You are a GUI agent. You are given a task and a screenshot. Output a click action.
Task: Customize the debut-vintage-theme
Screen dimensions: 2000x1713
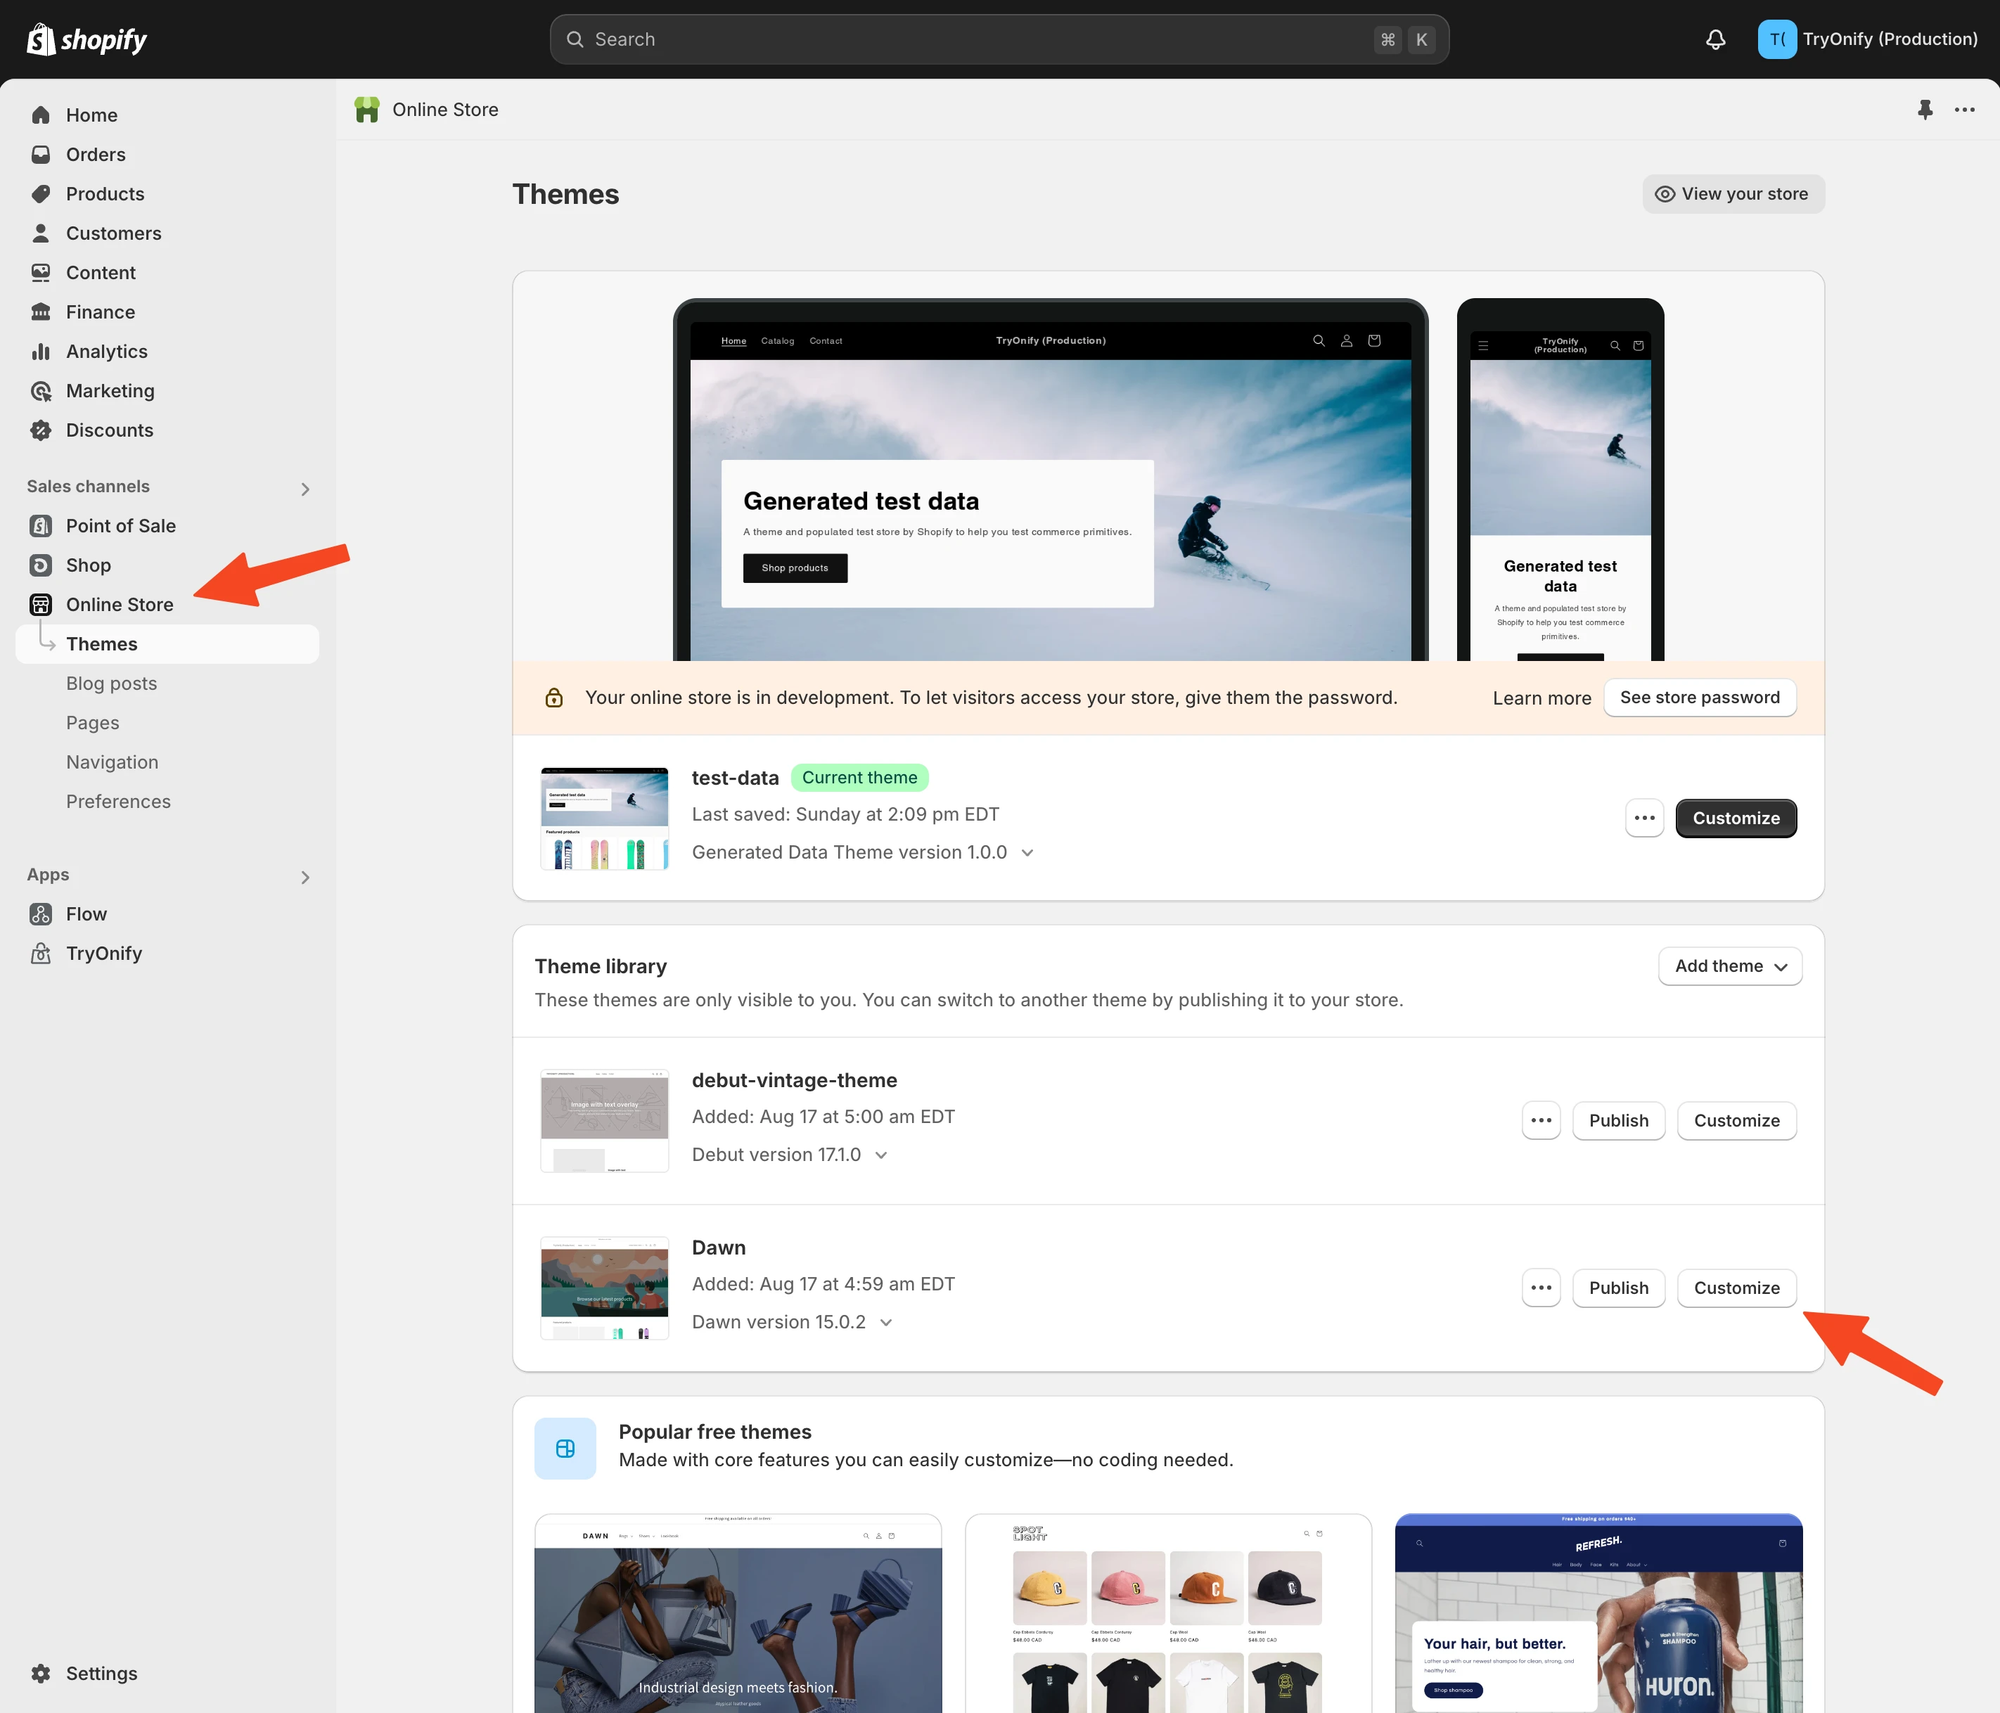coord(1736,1120)
